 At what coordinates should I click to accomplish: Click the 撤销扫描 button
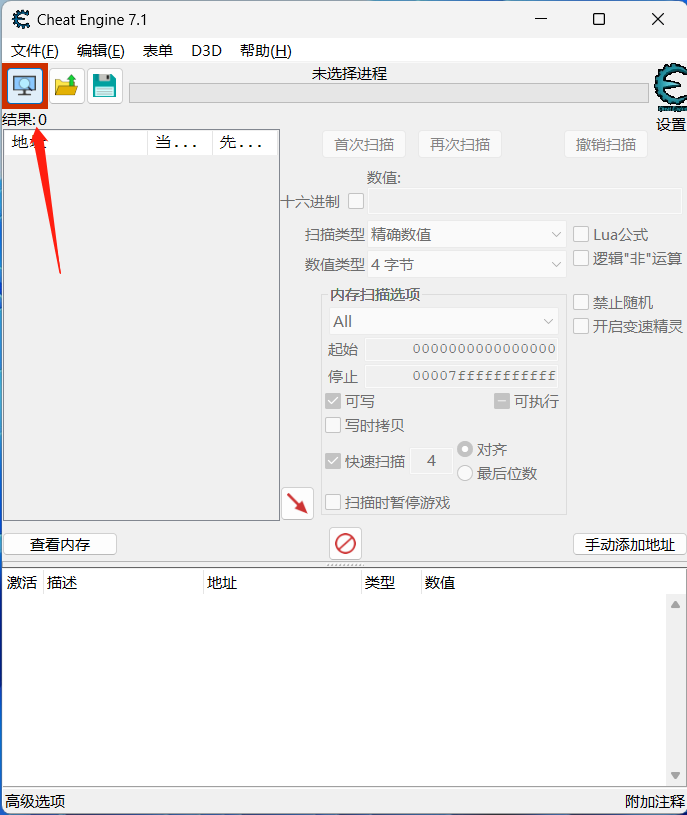(x=606, y=144)
